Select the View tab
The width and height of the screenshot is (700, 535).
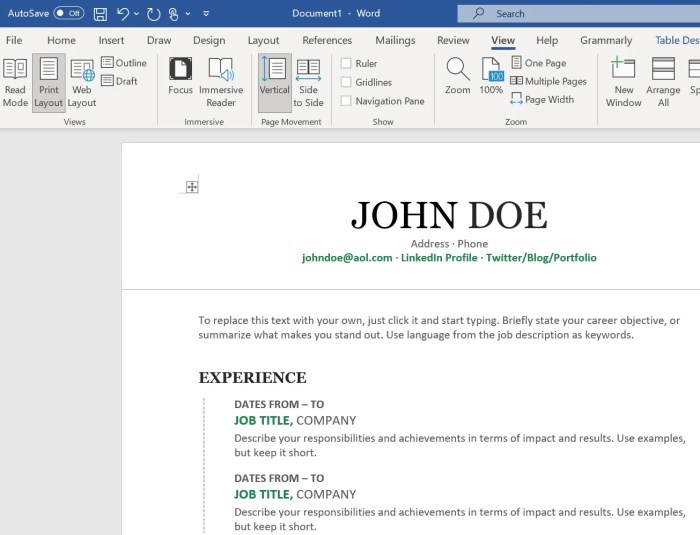click(503, 40)
